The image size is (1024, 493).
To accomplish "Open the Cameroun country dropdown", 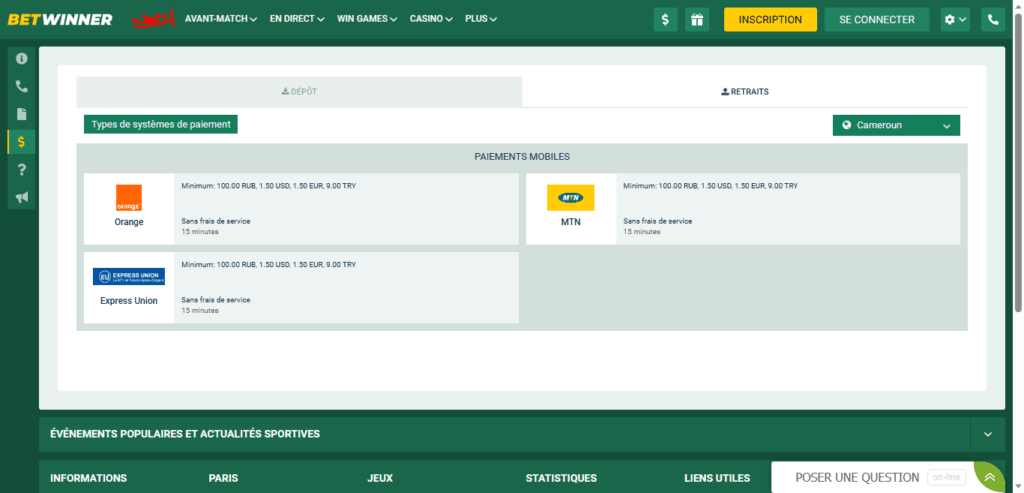I will pos(896,125).
